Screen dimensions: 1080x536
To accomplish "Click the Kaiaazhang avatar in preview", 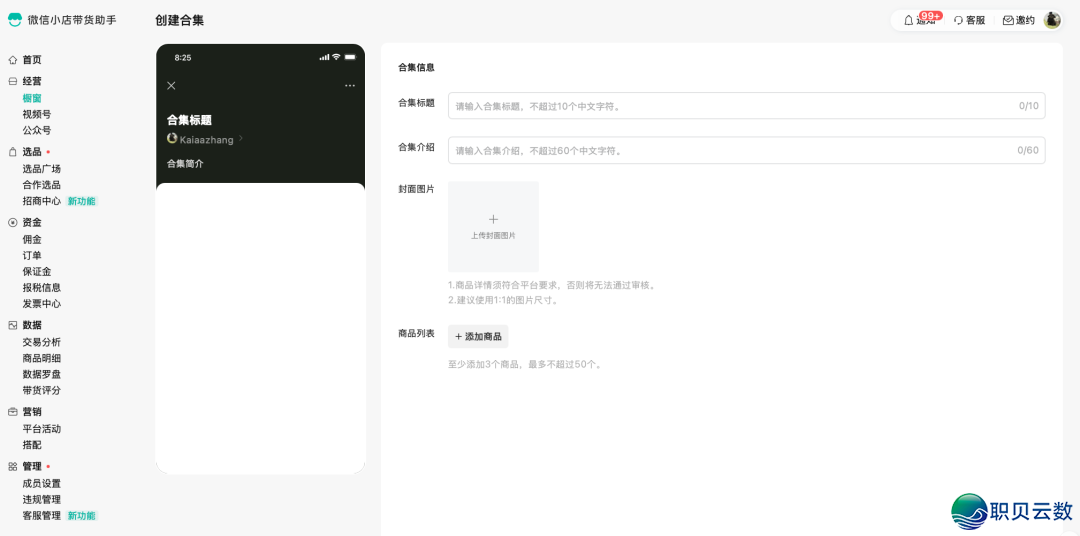I will click(172, 138).
